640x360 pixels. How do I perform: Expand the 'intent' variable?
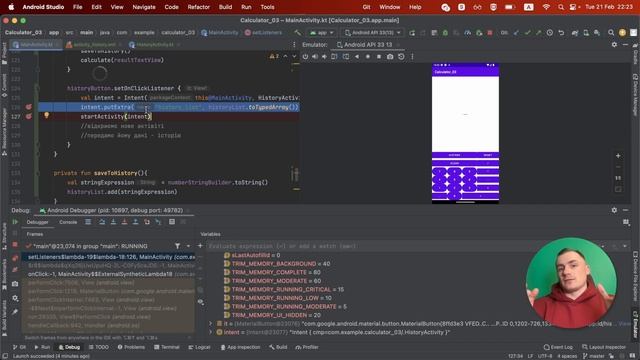211,332
